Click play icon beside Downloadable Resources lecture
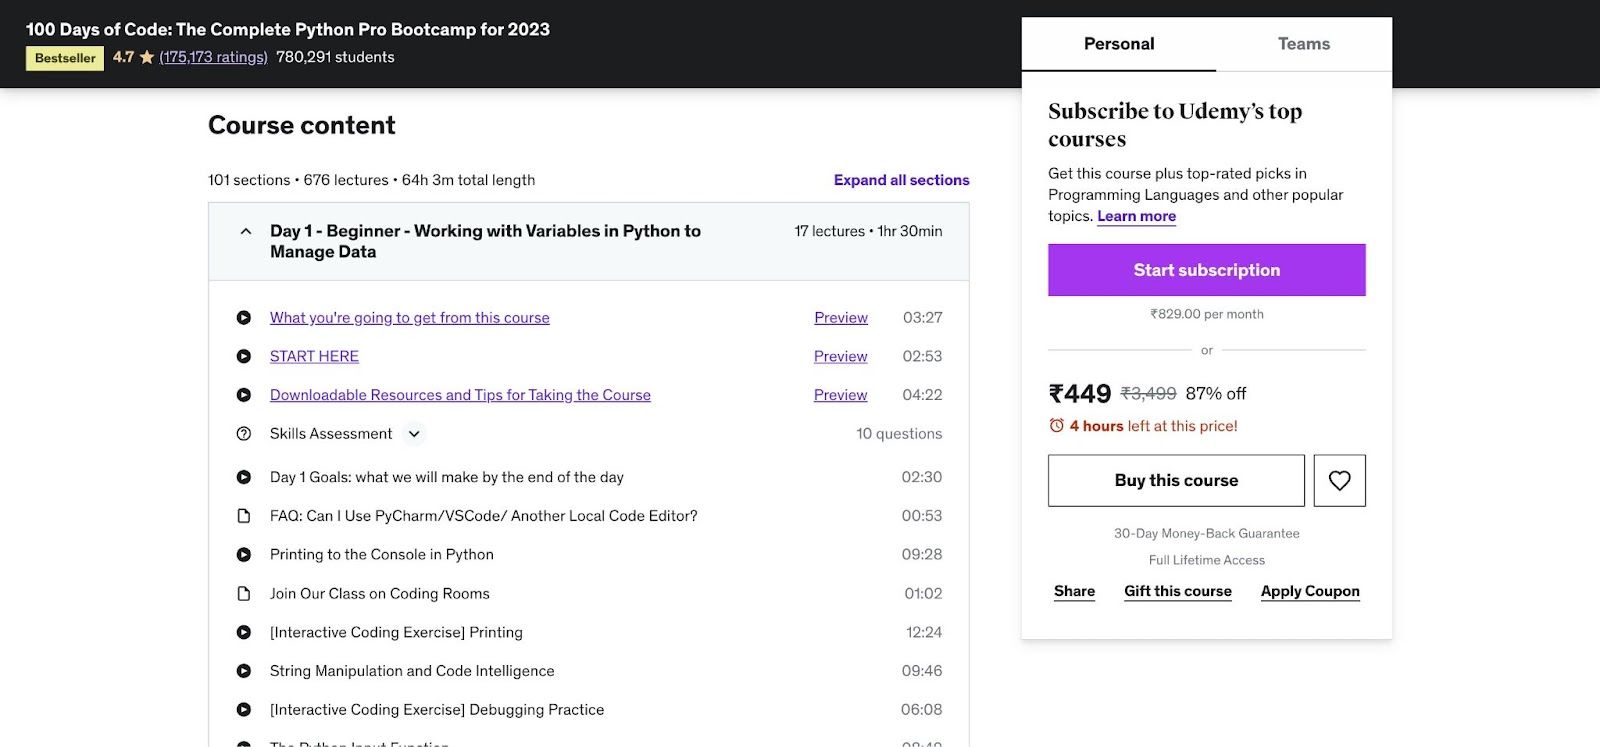Image resolution: width=1600 pixels, height=747 pixels. [x=243, y=395]
